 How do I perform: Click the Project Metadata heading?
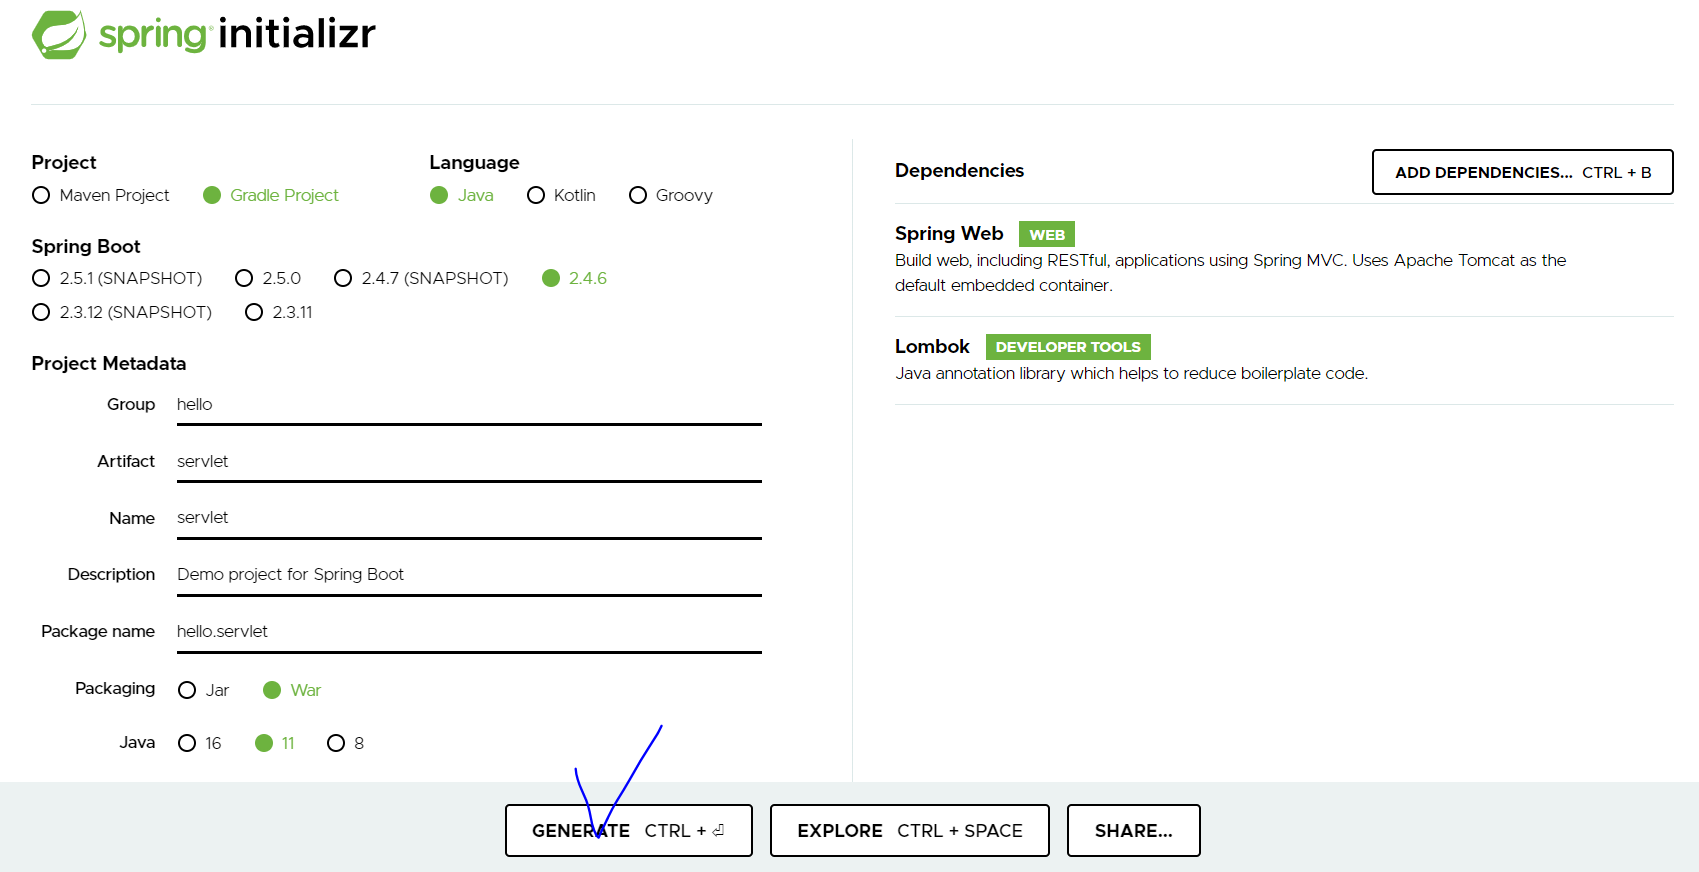tap(109, 363)
